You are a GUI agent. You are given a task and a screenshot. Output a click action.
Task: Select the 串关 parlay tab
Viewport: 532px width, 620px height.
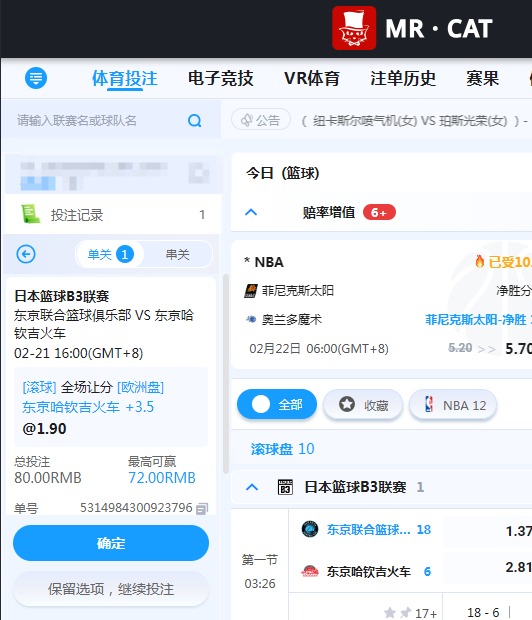click(x=178, y=254)
